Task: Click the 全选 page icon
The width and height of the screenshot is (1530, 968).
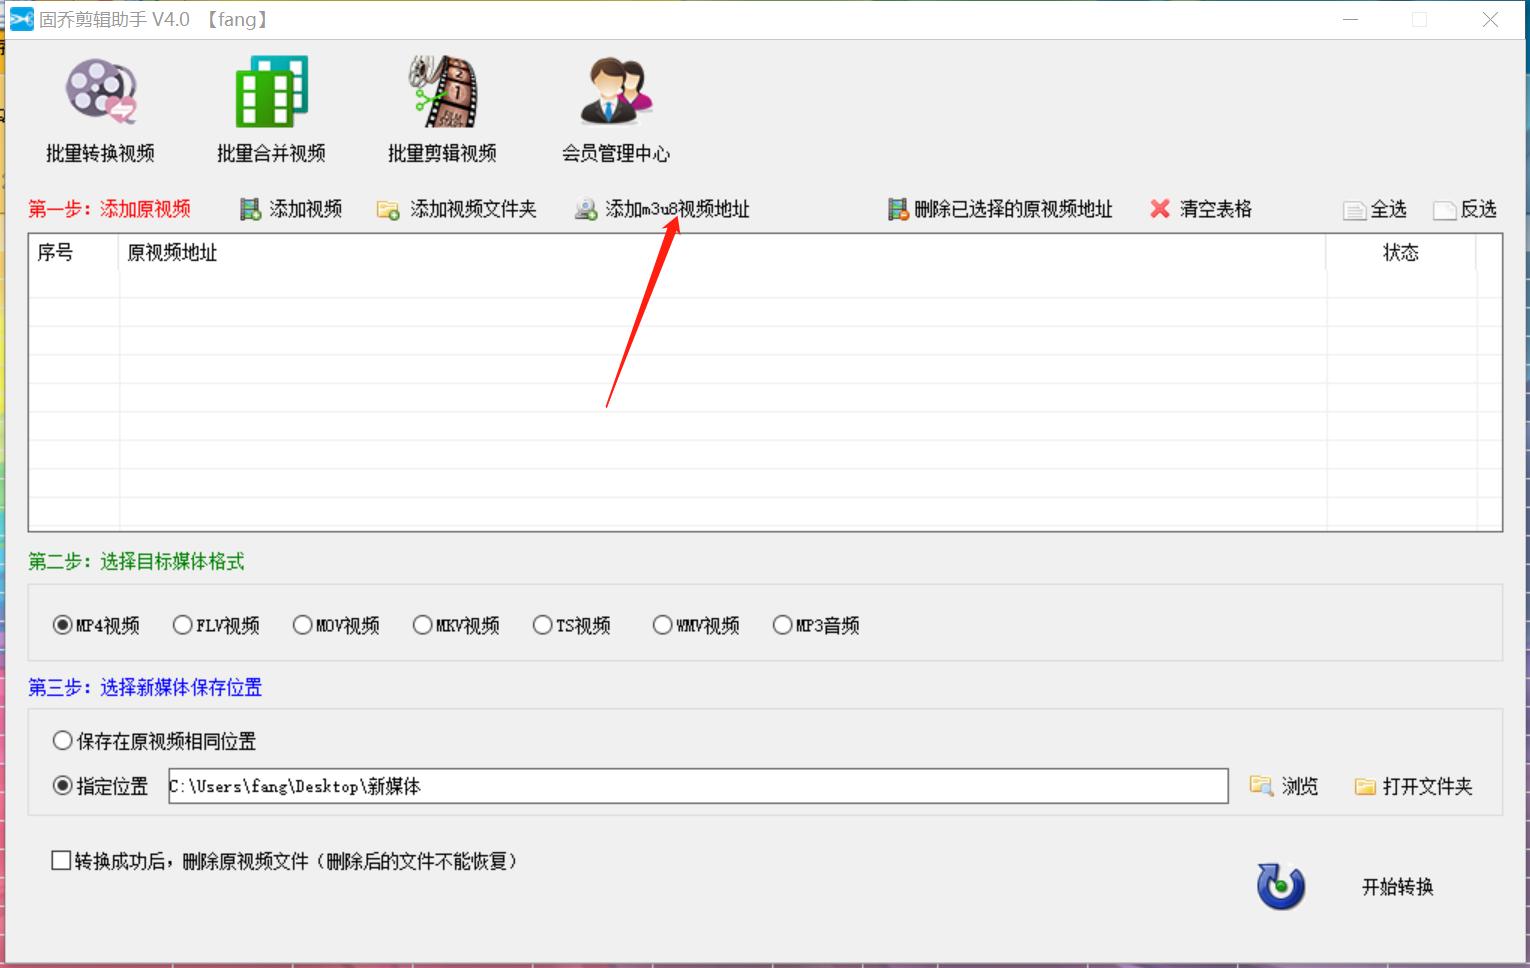Action: (1354, 210)
